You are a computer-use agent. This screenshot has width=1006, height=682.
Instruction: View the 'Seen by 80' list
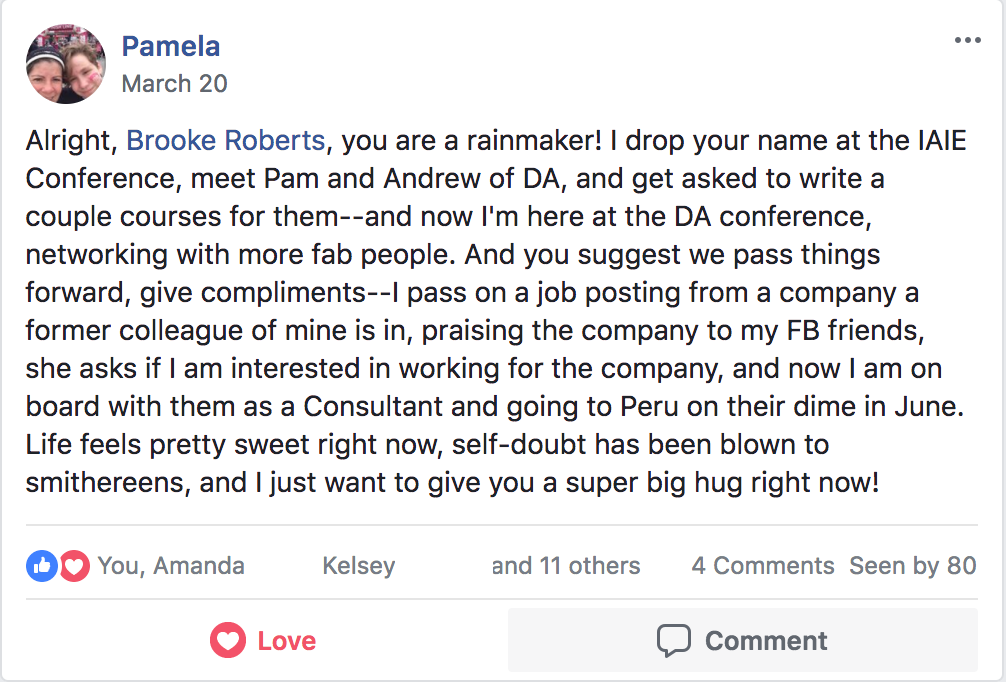pyautogui.click(x=912, y=566)
